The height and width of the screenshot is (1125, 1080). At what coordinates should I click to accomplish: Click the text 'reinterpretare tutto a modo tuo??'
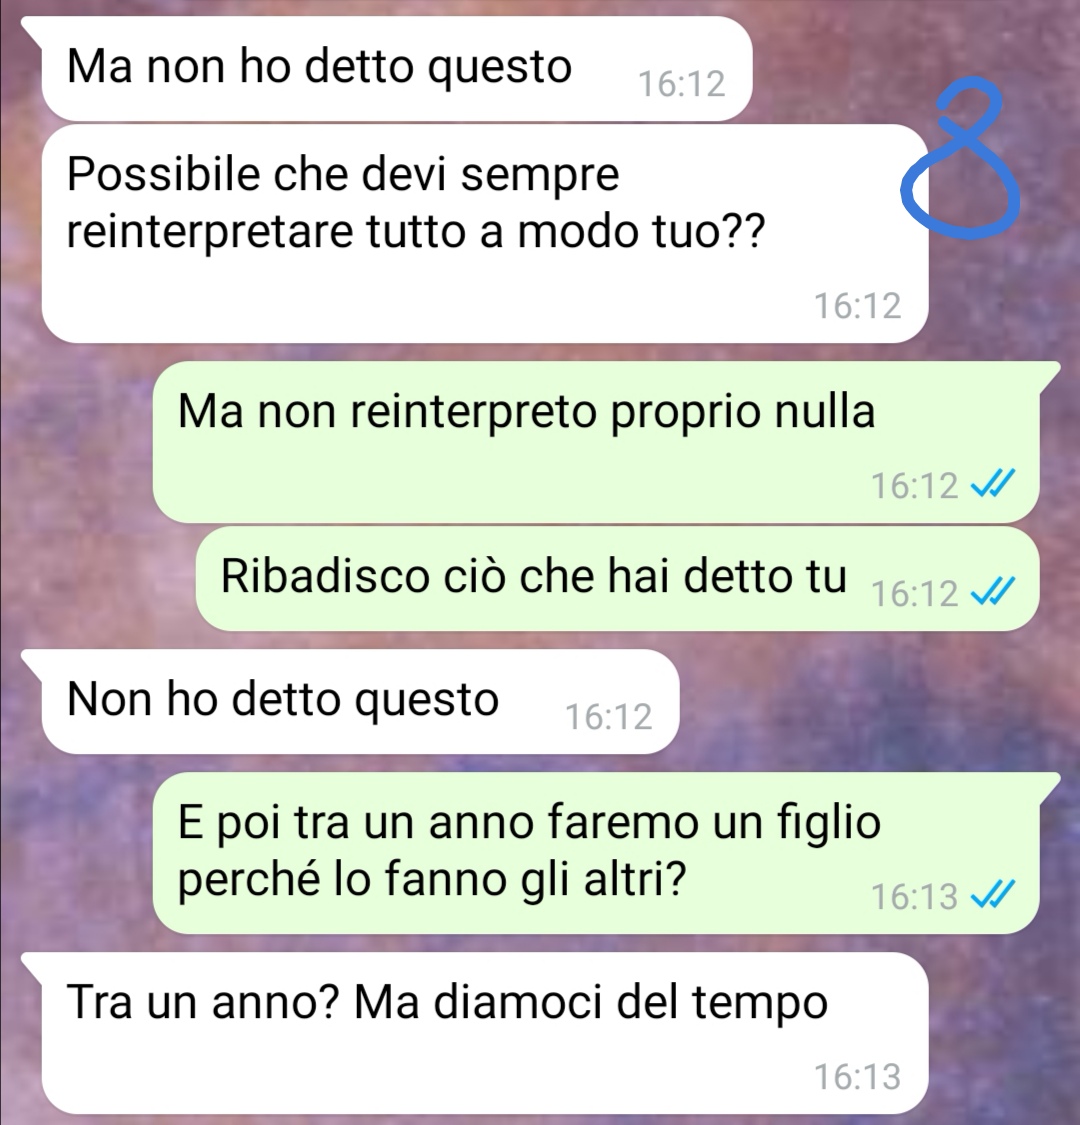pyautogui.click(x=416, y=232)
